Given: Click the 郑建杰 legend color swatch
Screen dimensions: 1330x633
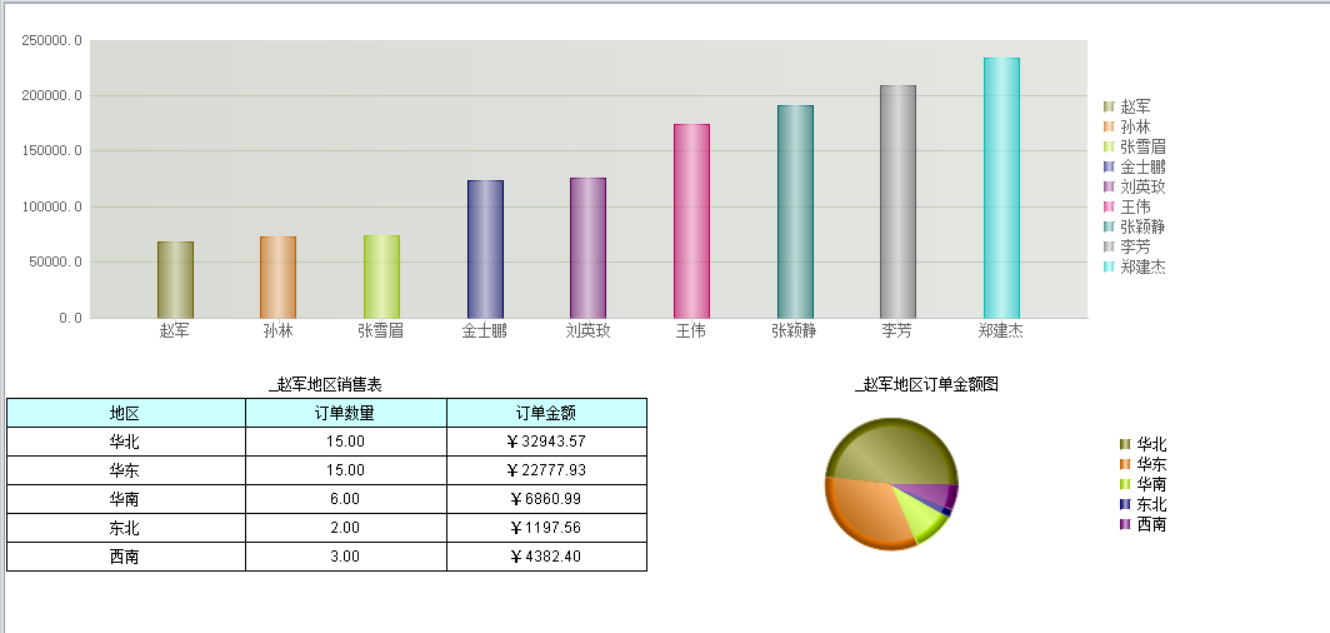Looking at the screenshot, I should coord(1108,266).
